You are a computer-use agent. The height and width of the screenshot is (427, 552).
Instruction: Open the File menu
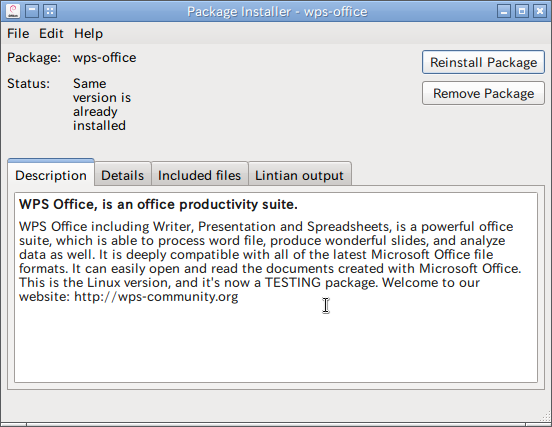(18, 34)
